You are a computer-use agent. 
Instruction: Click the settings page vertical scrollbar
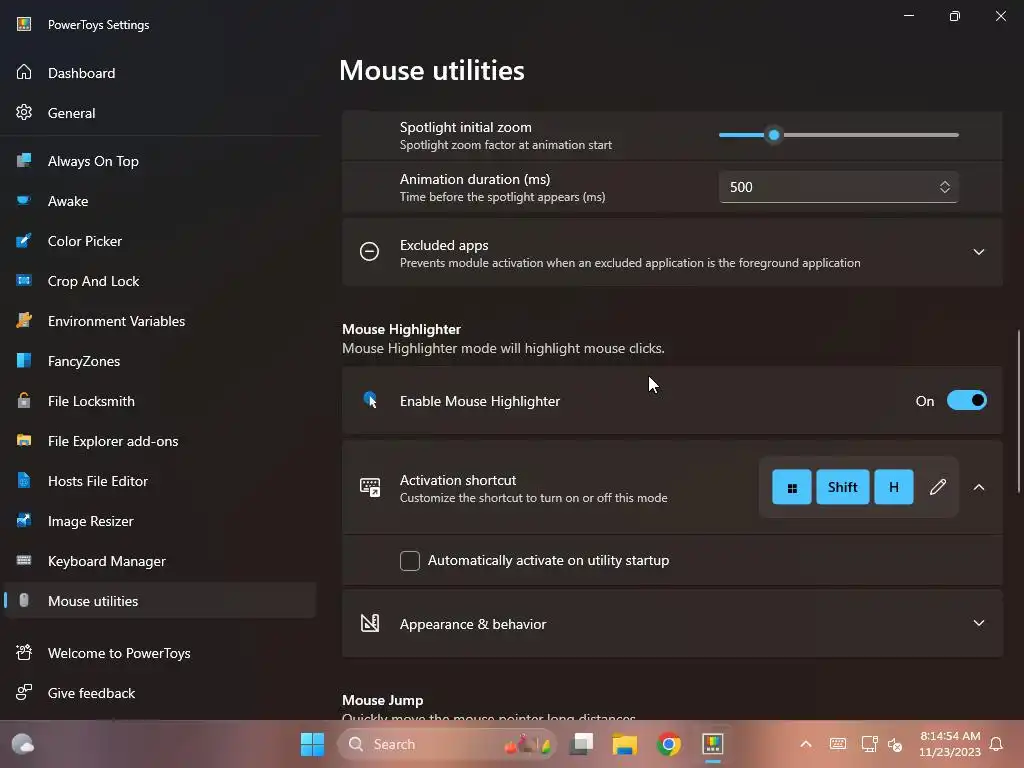pos(1019,411)
